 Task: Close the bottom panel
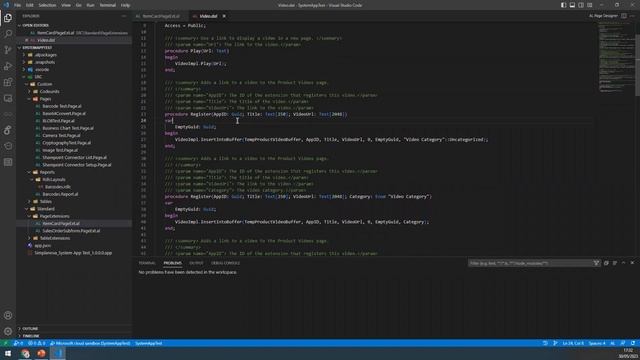632,263
